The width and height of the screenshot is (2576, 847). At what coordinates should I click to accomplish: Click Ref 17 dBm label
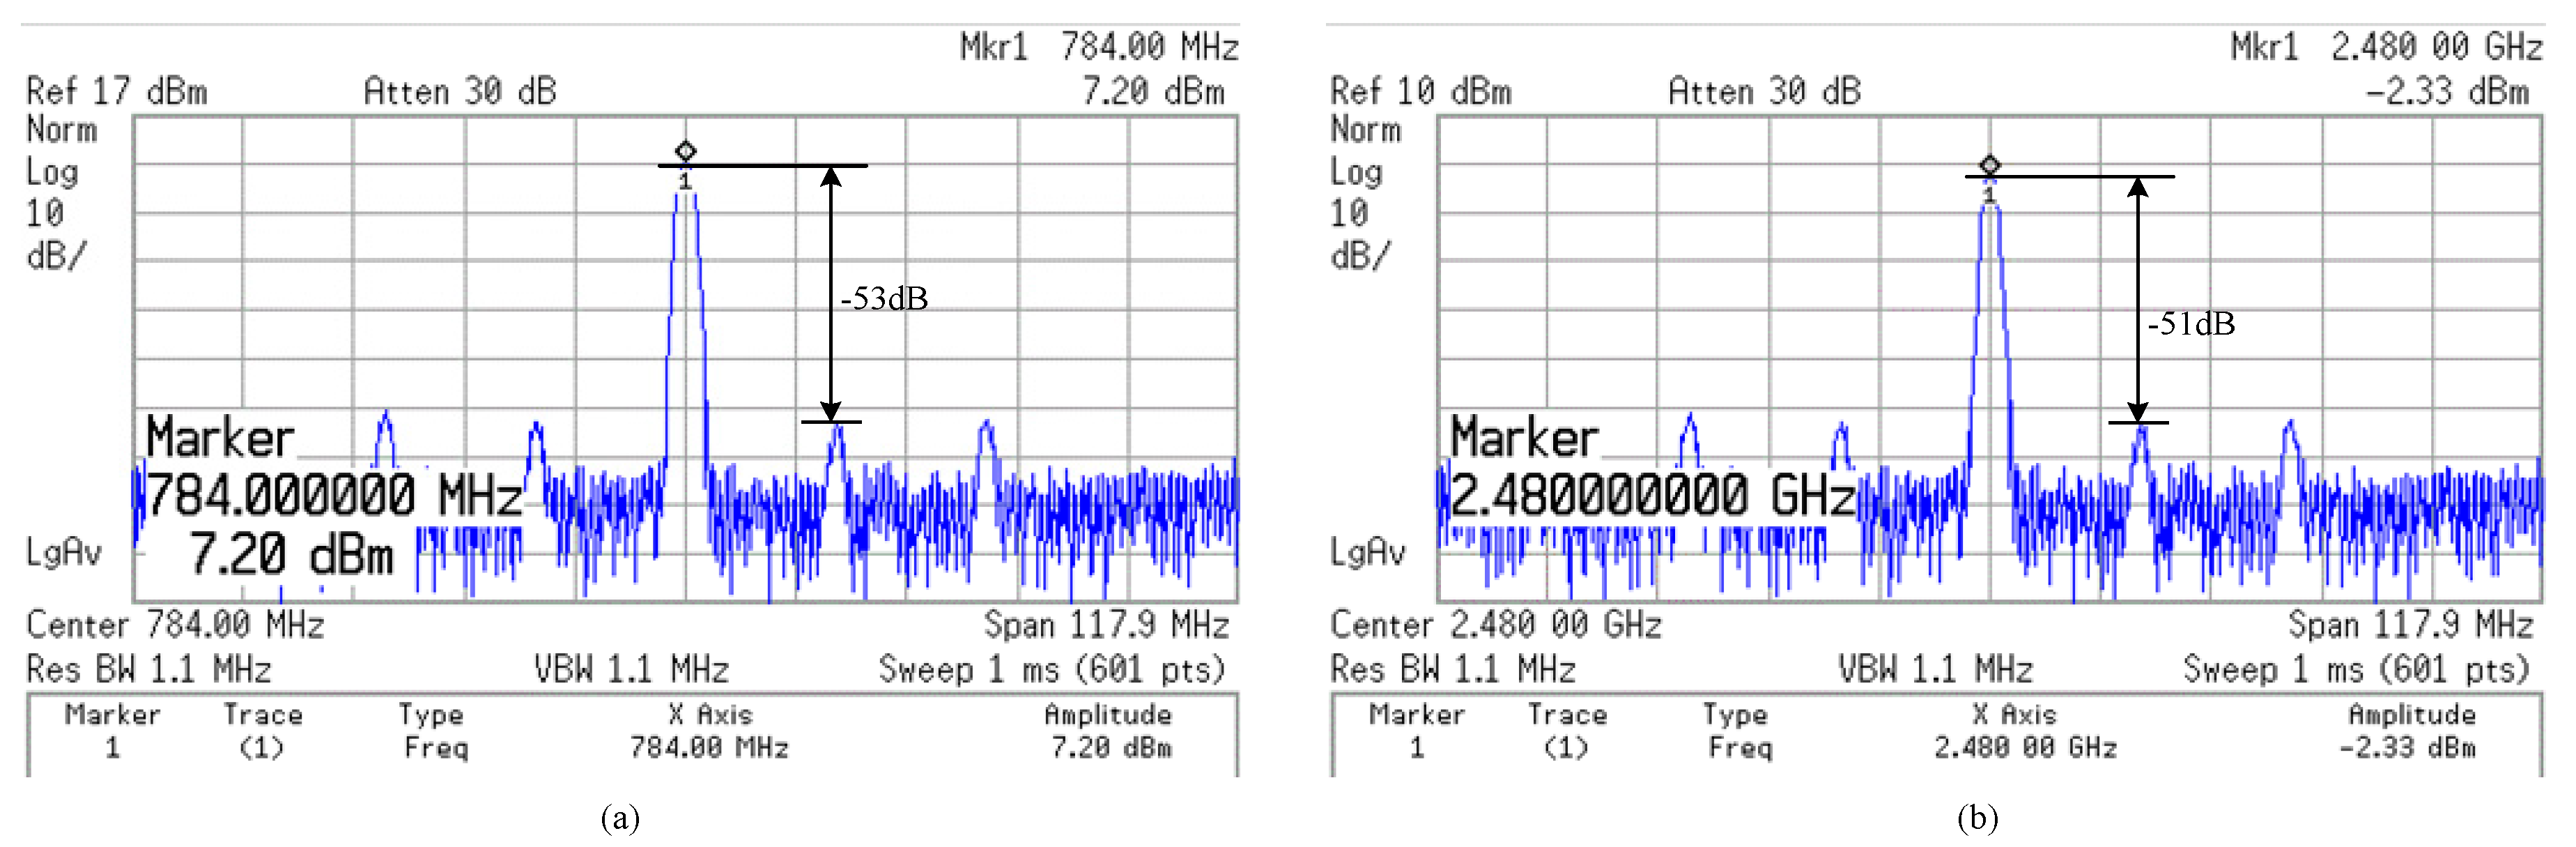point(117,92)
